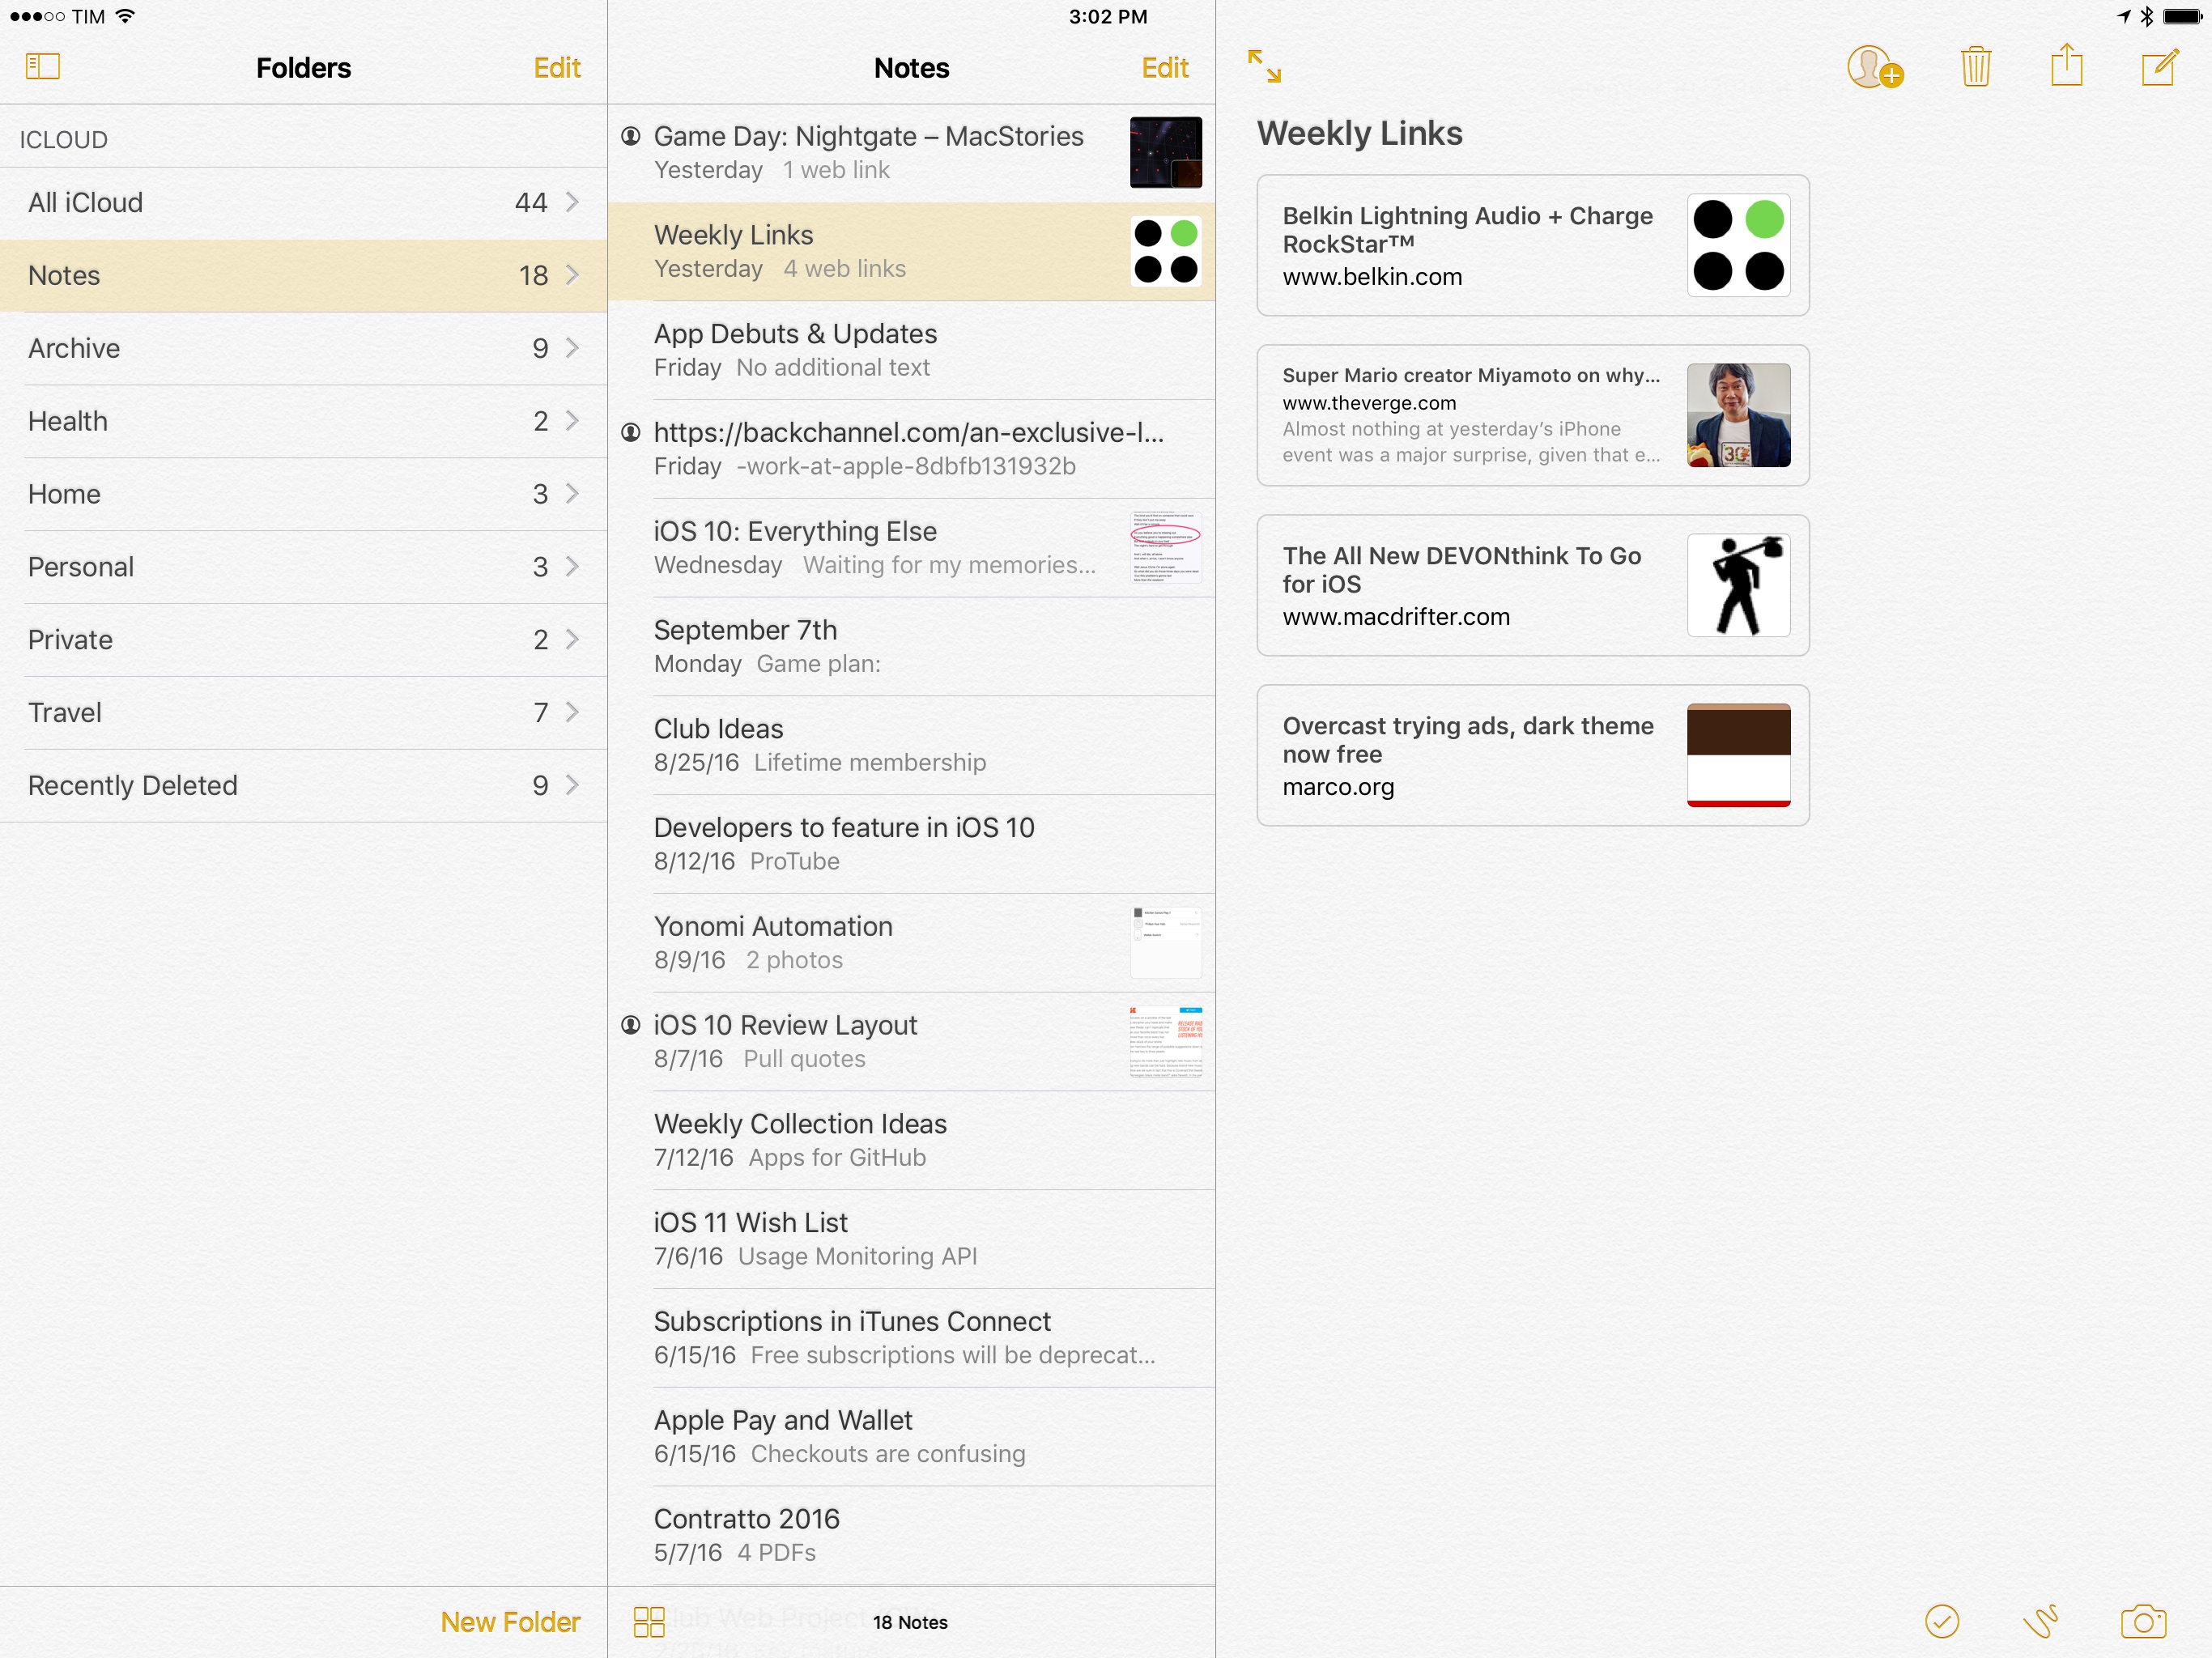Select the App Debuts & Updates note
This screenshot has height=1658, width=2212.
pos(911,350)
